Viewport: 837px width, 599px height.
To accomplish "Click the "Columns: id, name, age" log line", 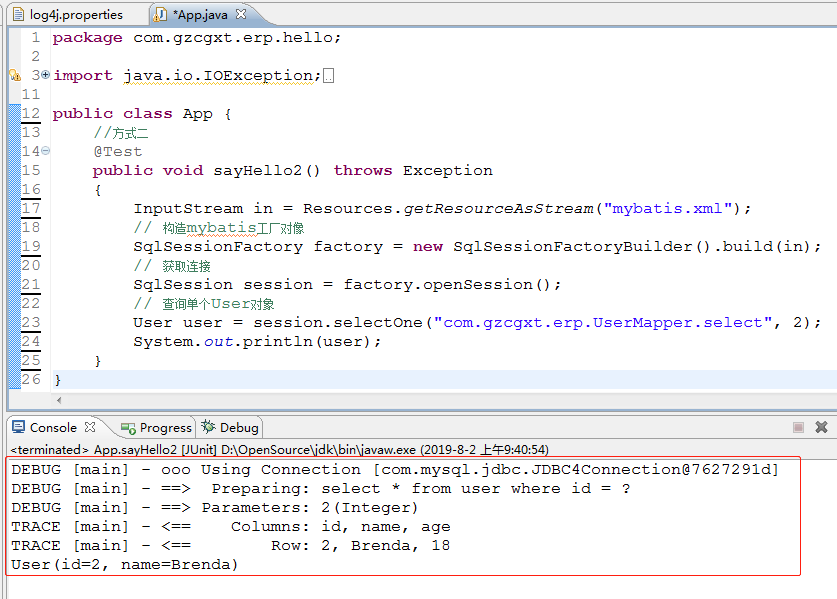I will (231, 527).
